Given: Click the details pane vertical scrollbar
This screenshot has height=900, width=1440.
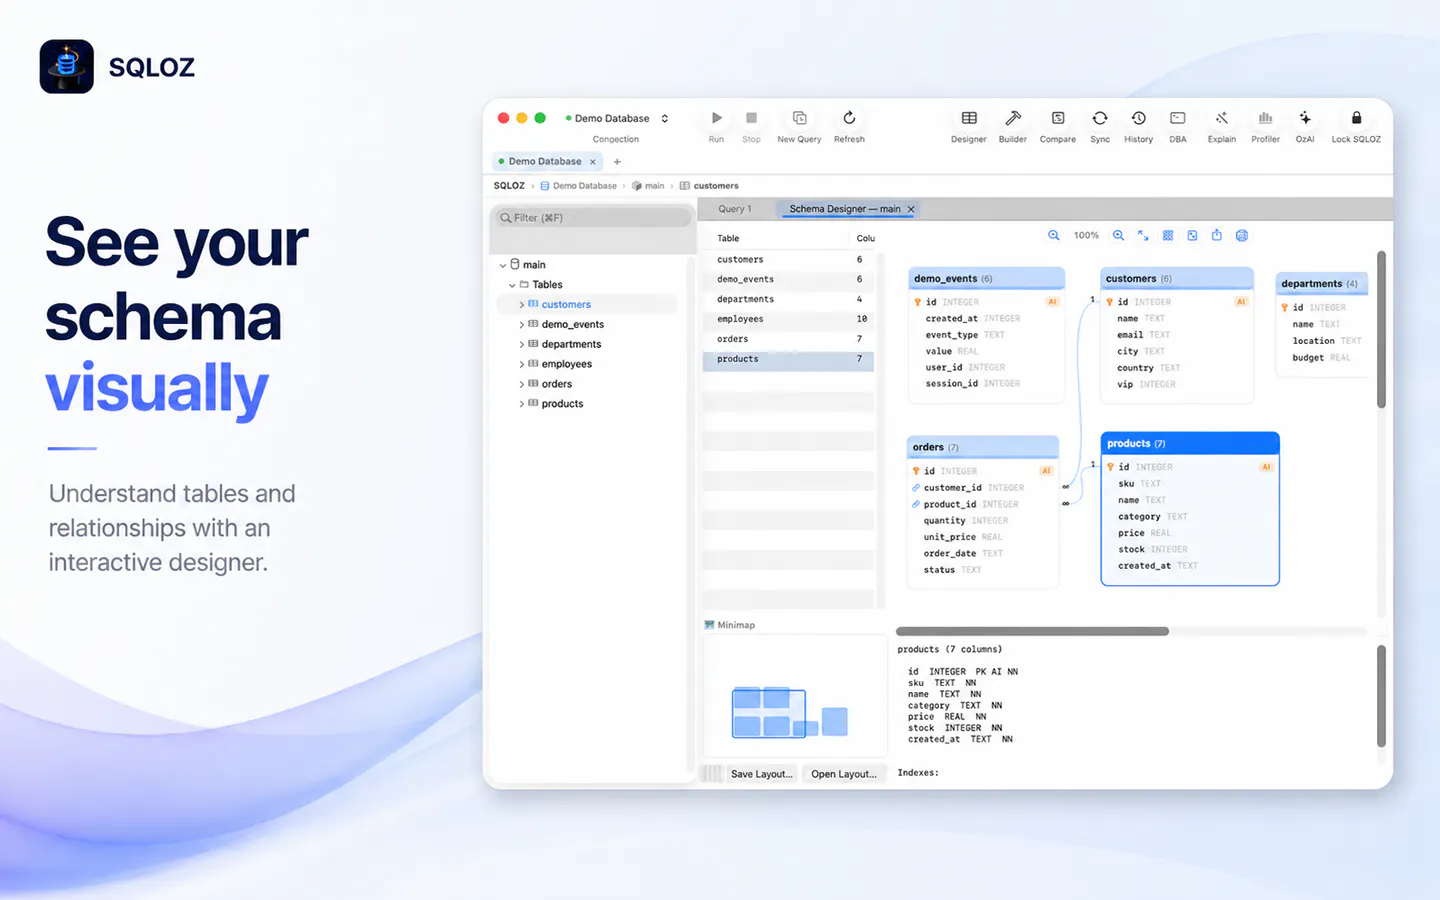Looking at the screenshot, I should [x=1381, y=696].
